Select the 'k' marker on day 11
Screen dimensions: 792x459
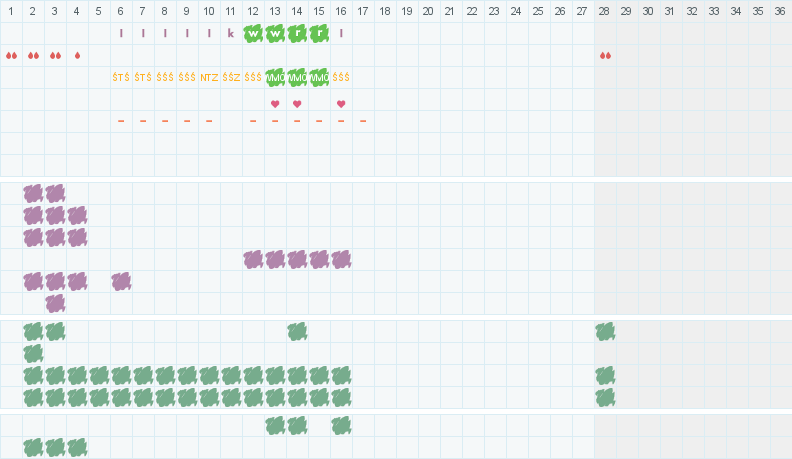(x=231, y=33)
